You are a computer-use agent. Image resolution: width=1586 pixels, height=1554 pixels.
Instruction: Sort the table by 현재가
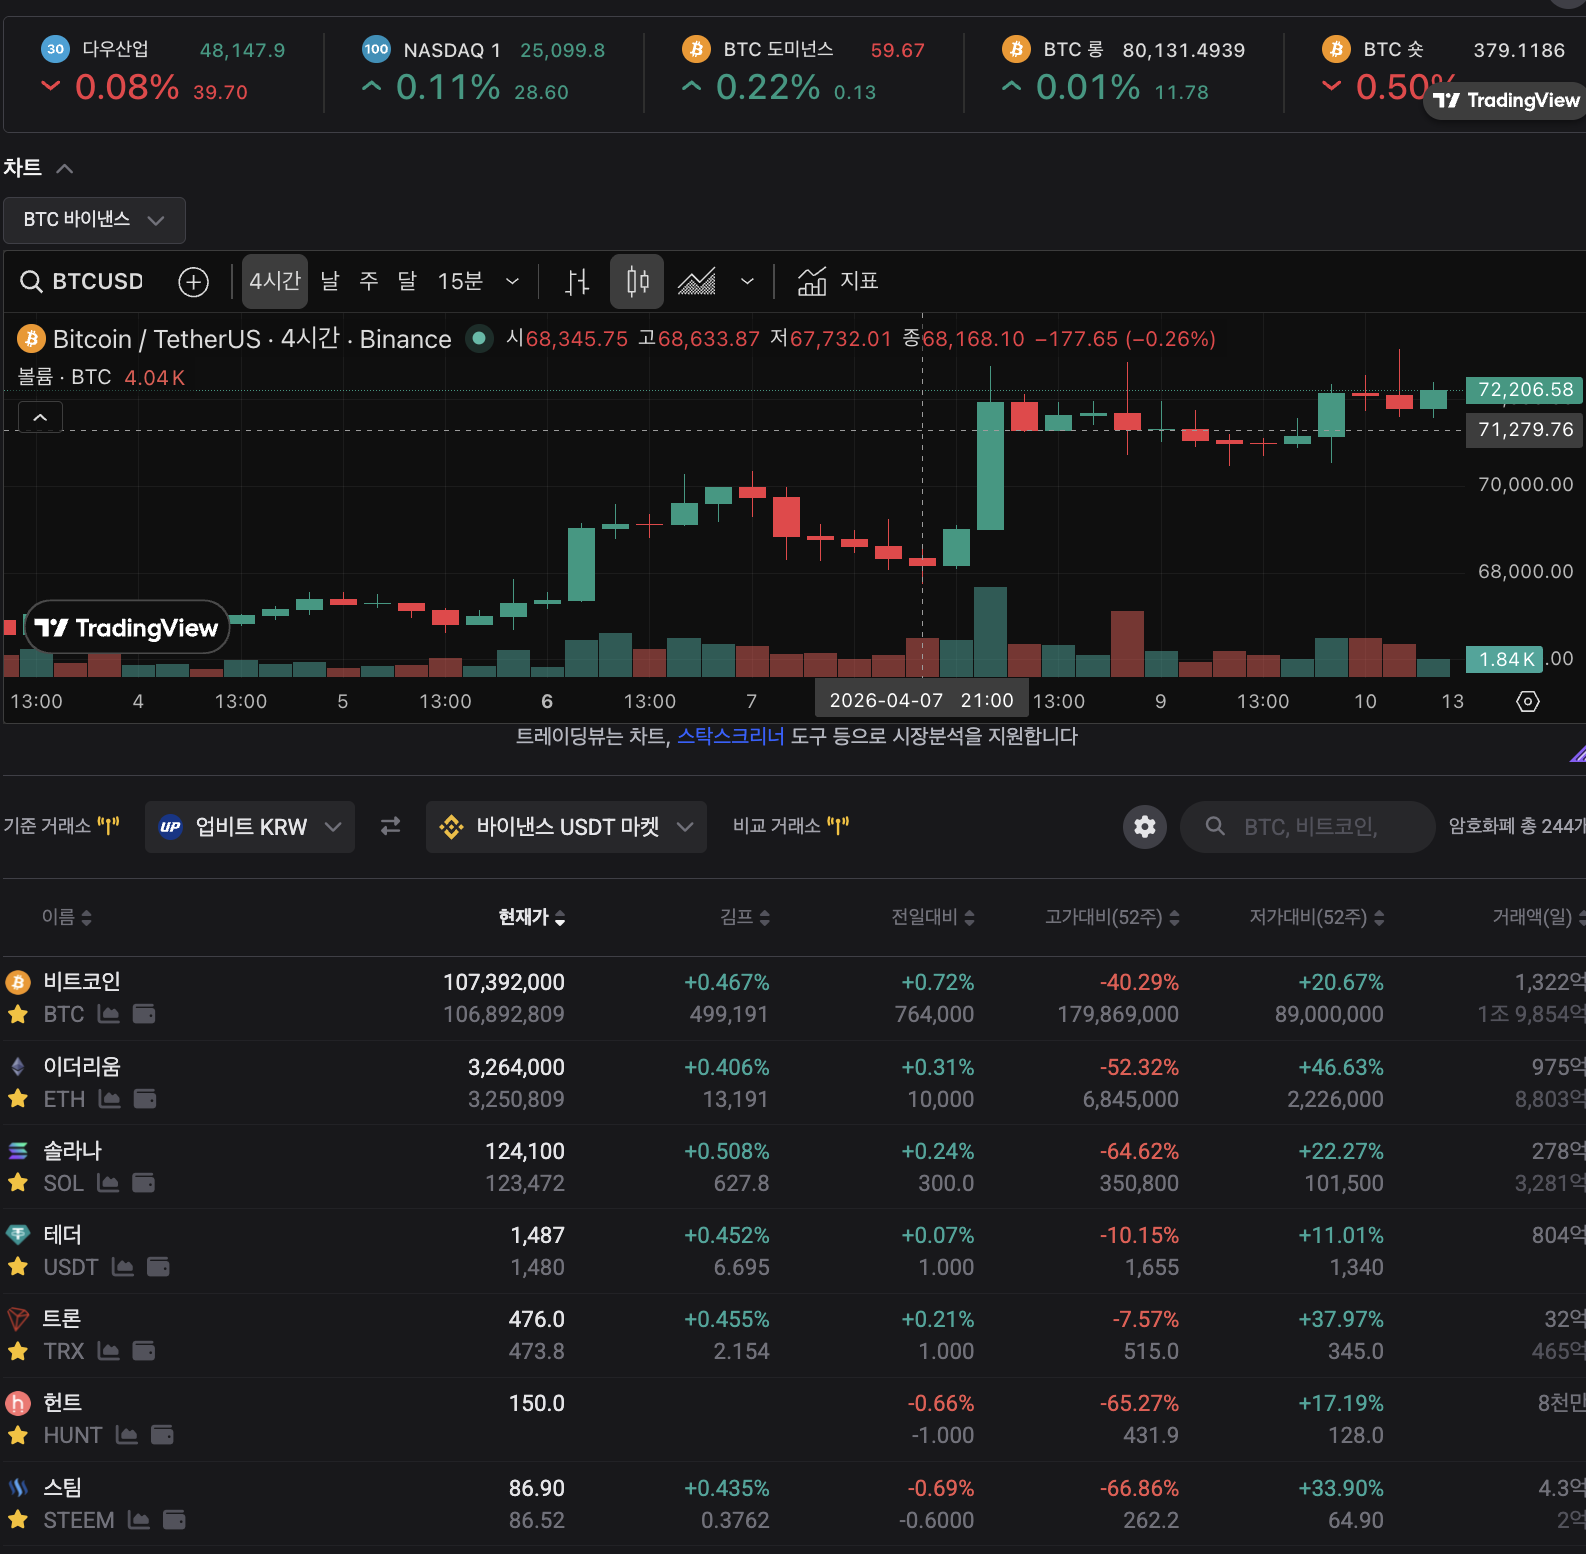[532, 917]
